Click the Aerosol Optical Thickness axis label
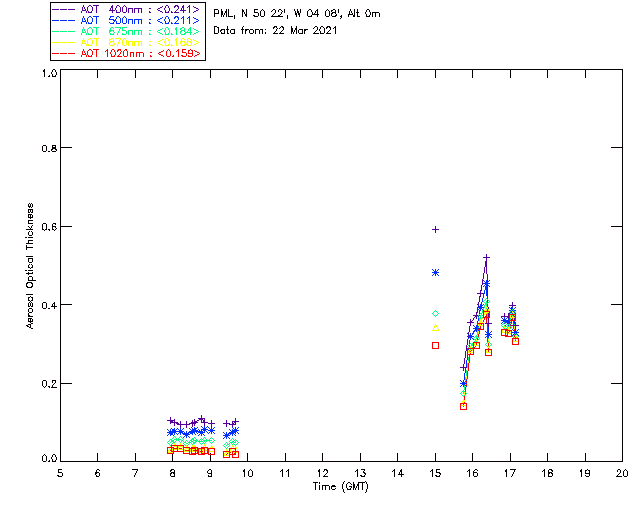 click(29, 266)
